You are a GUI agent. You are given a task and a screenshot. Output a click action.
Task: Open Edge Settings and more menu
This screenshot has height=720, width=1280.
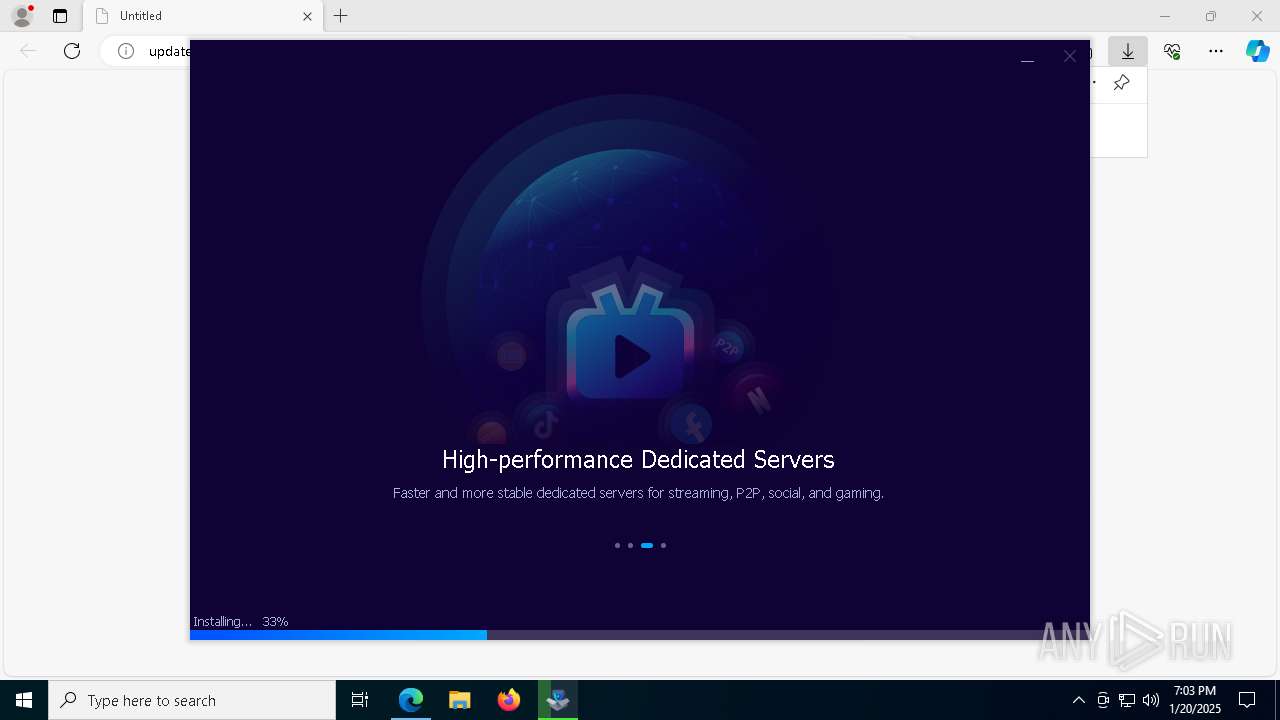(x=1216, y=51)
